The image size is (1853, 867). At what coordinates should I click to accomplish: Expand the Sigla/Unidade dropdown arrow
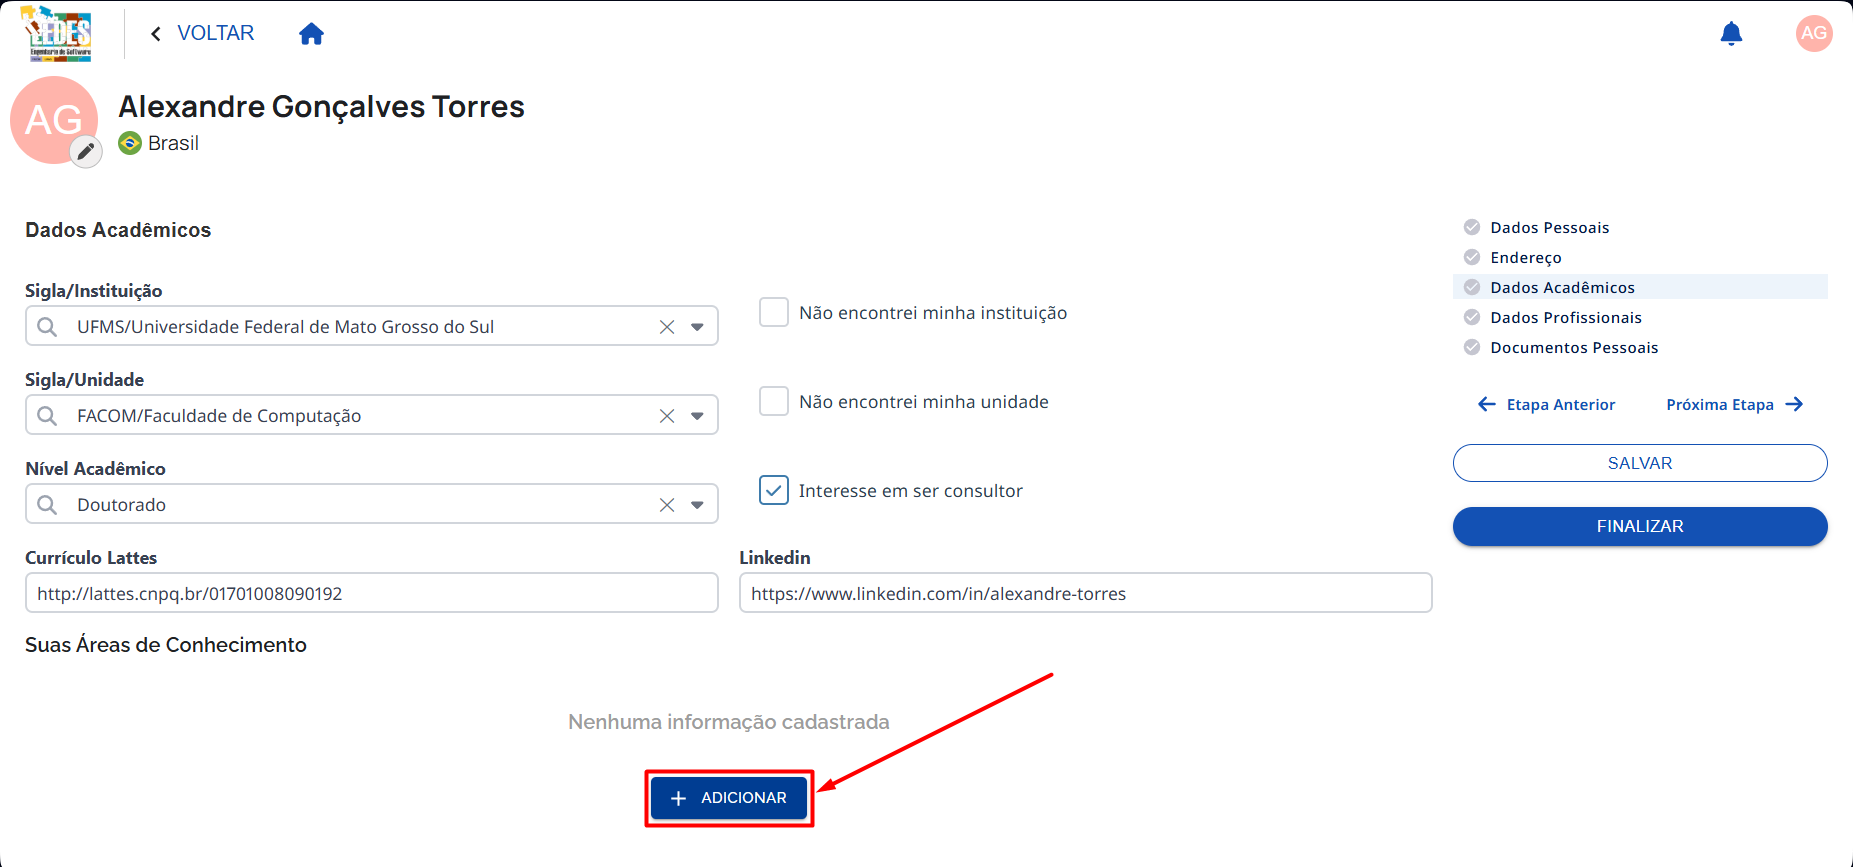click(697, 416)
